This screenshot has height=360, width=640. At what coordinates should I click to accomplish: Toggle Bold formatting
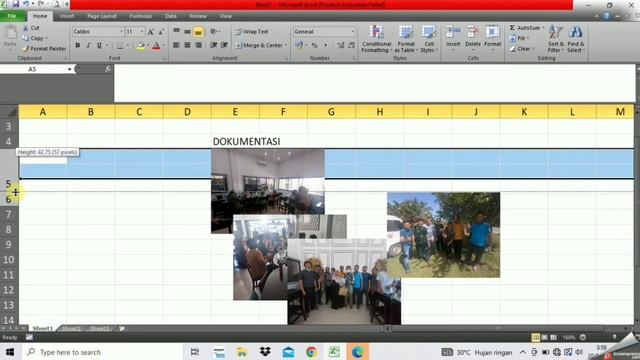click(78, 45)
